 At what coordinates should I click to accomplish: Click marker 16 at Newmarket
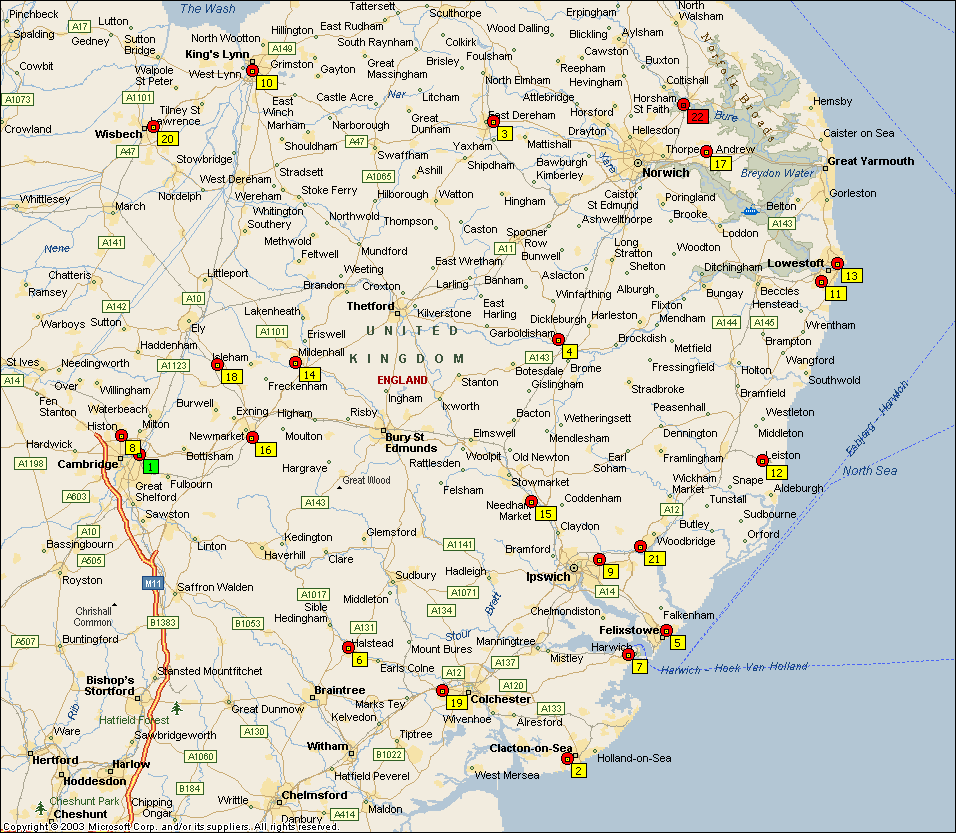(x=265, y=450)
